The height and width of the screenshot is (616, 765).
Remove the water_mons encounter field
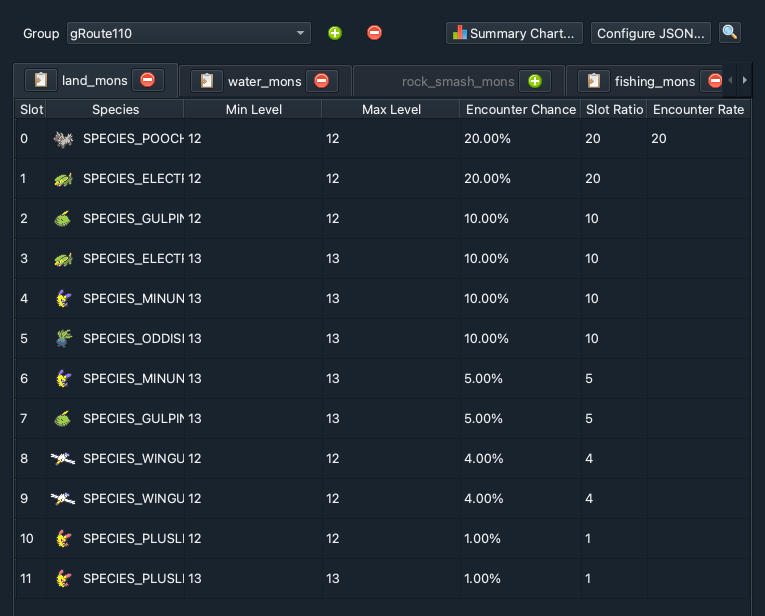coord(322,80)
